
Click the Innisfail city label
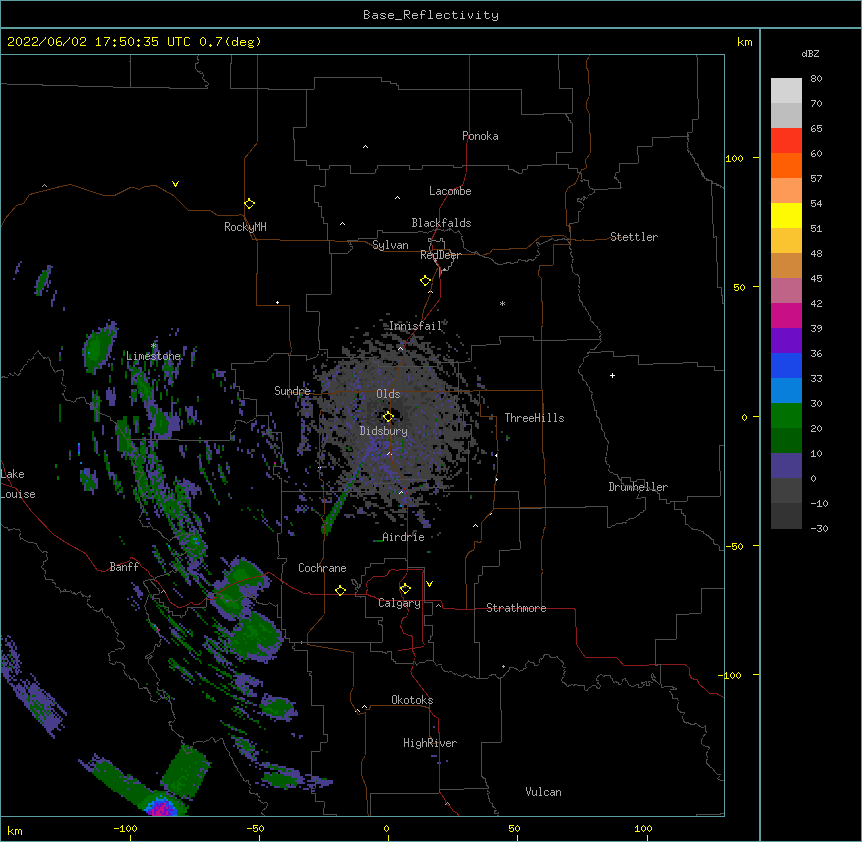coord(415,326)
